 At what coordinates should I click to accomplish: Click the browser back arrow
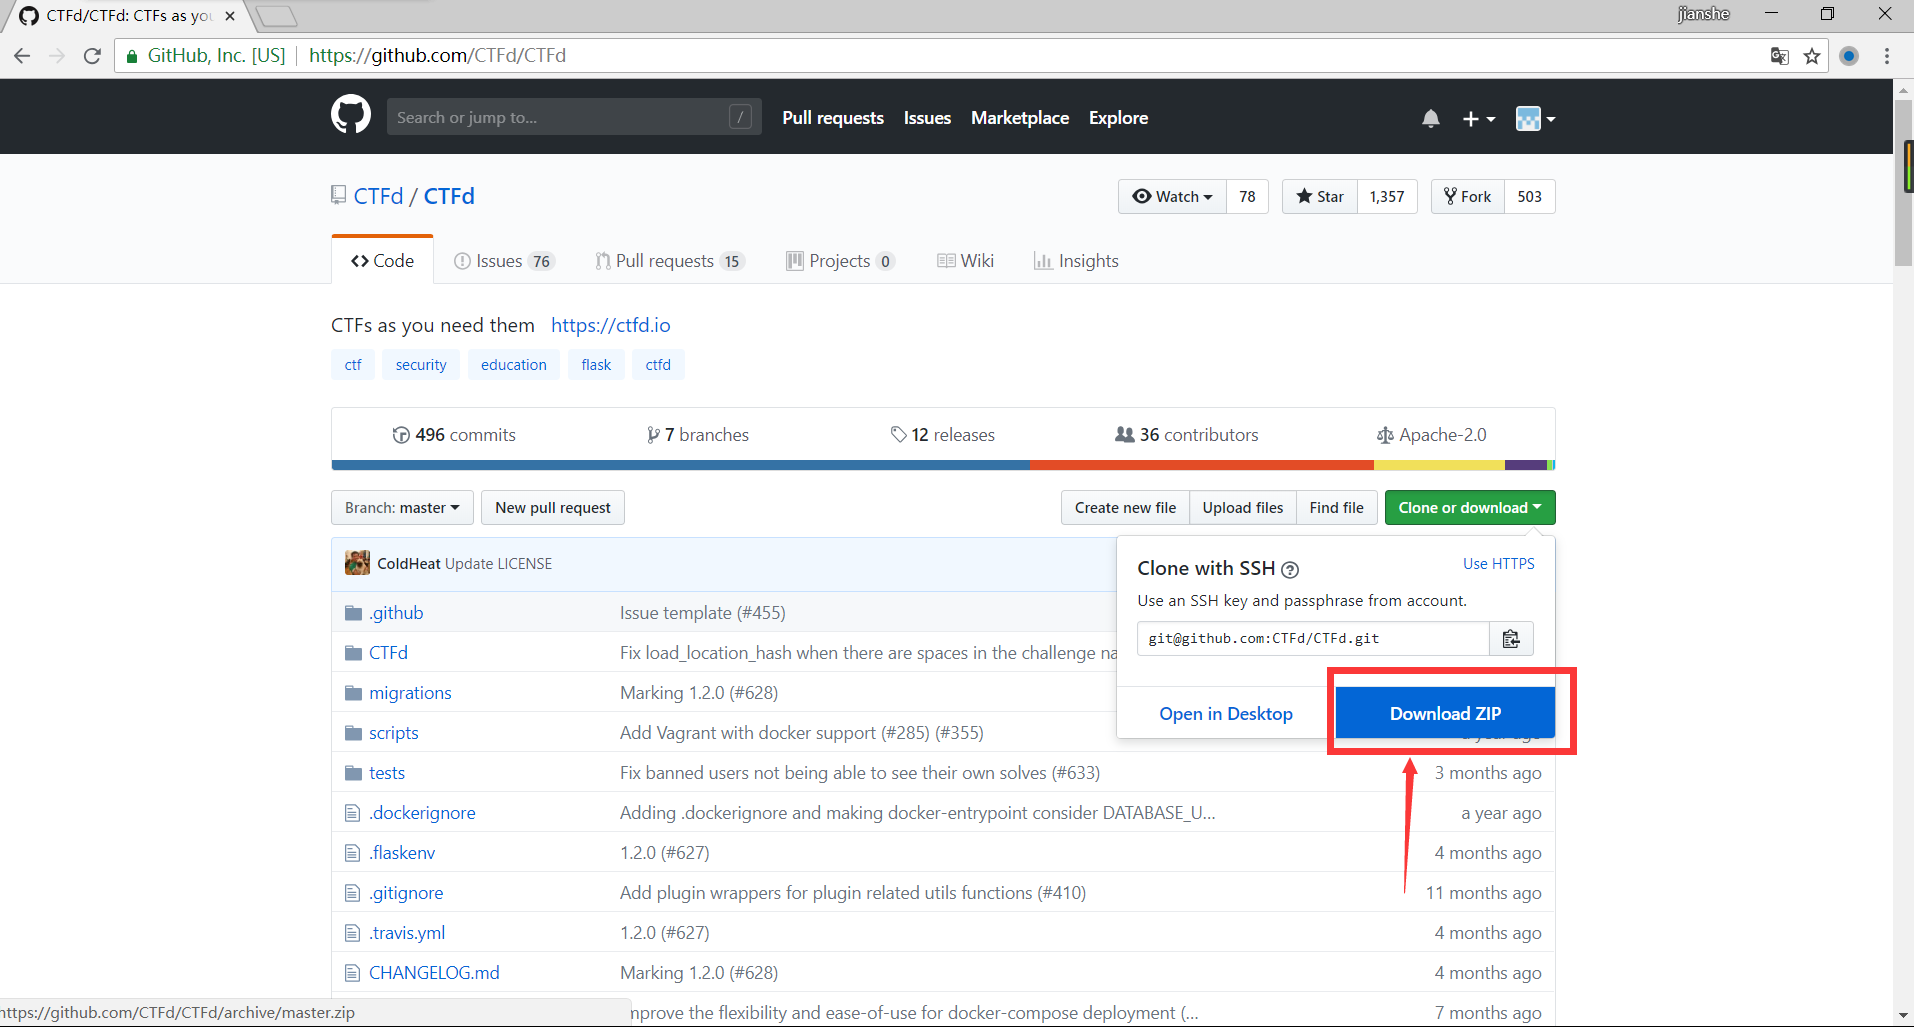pyautogui.click(x=22, y=56)
